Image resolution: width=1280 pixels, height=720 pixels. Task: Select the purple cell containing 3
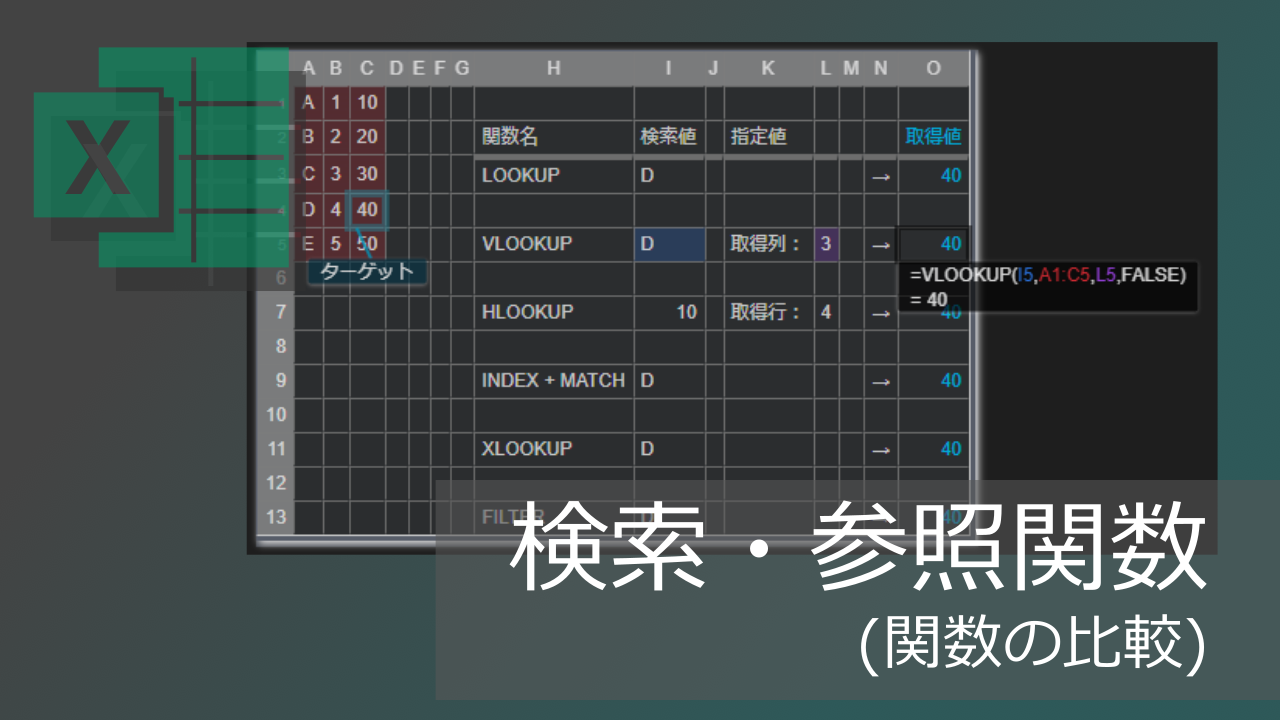point(826,244)
